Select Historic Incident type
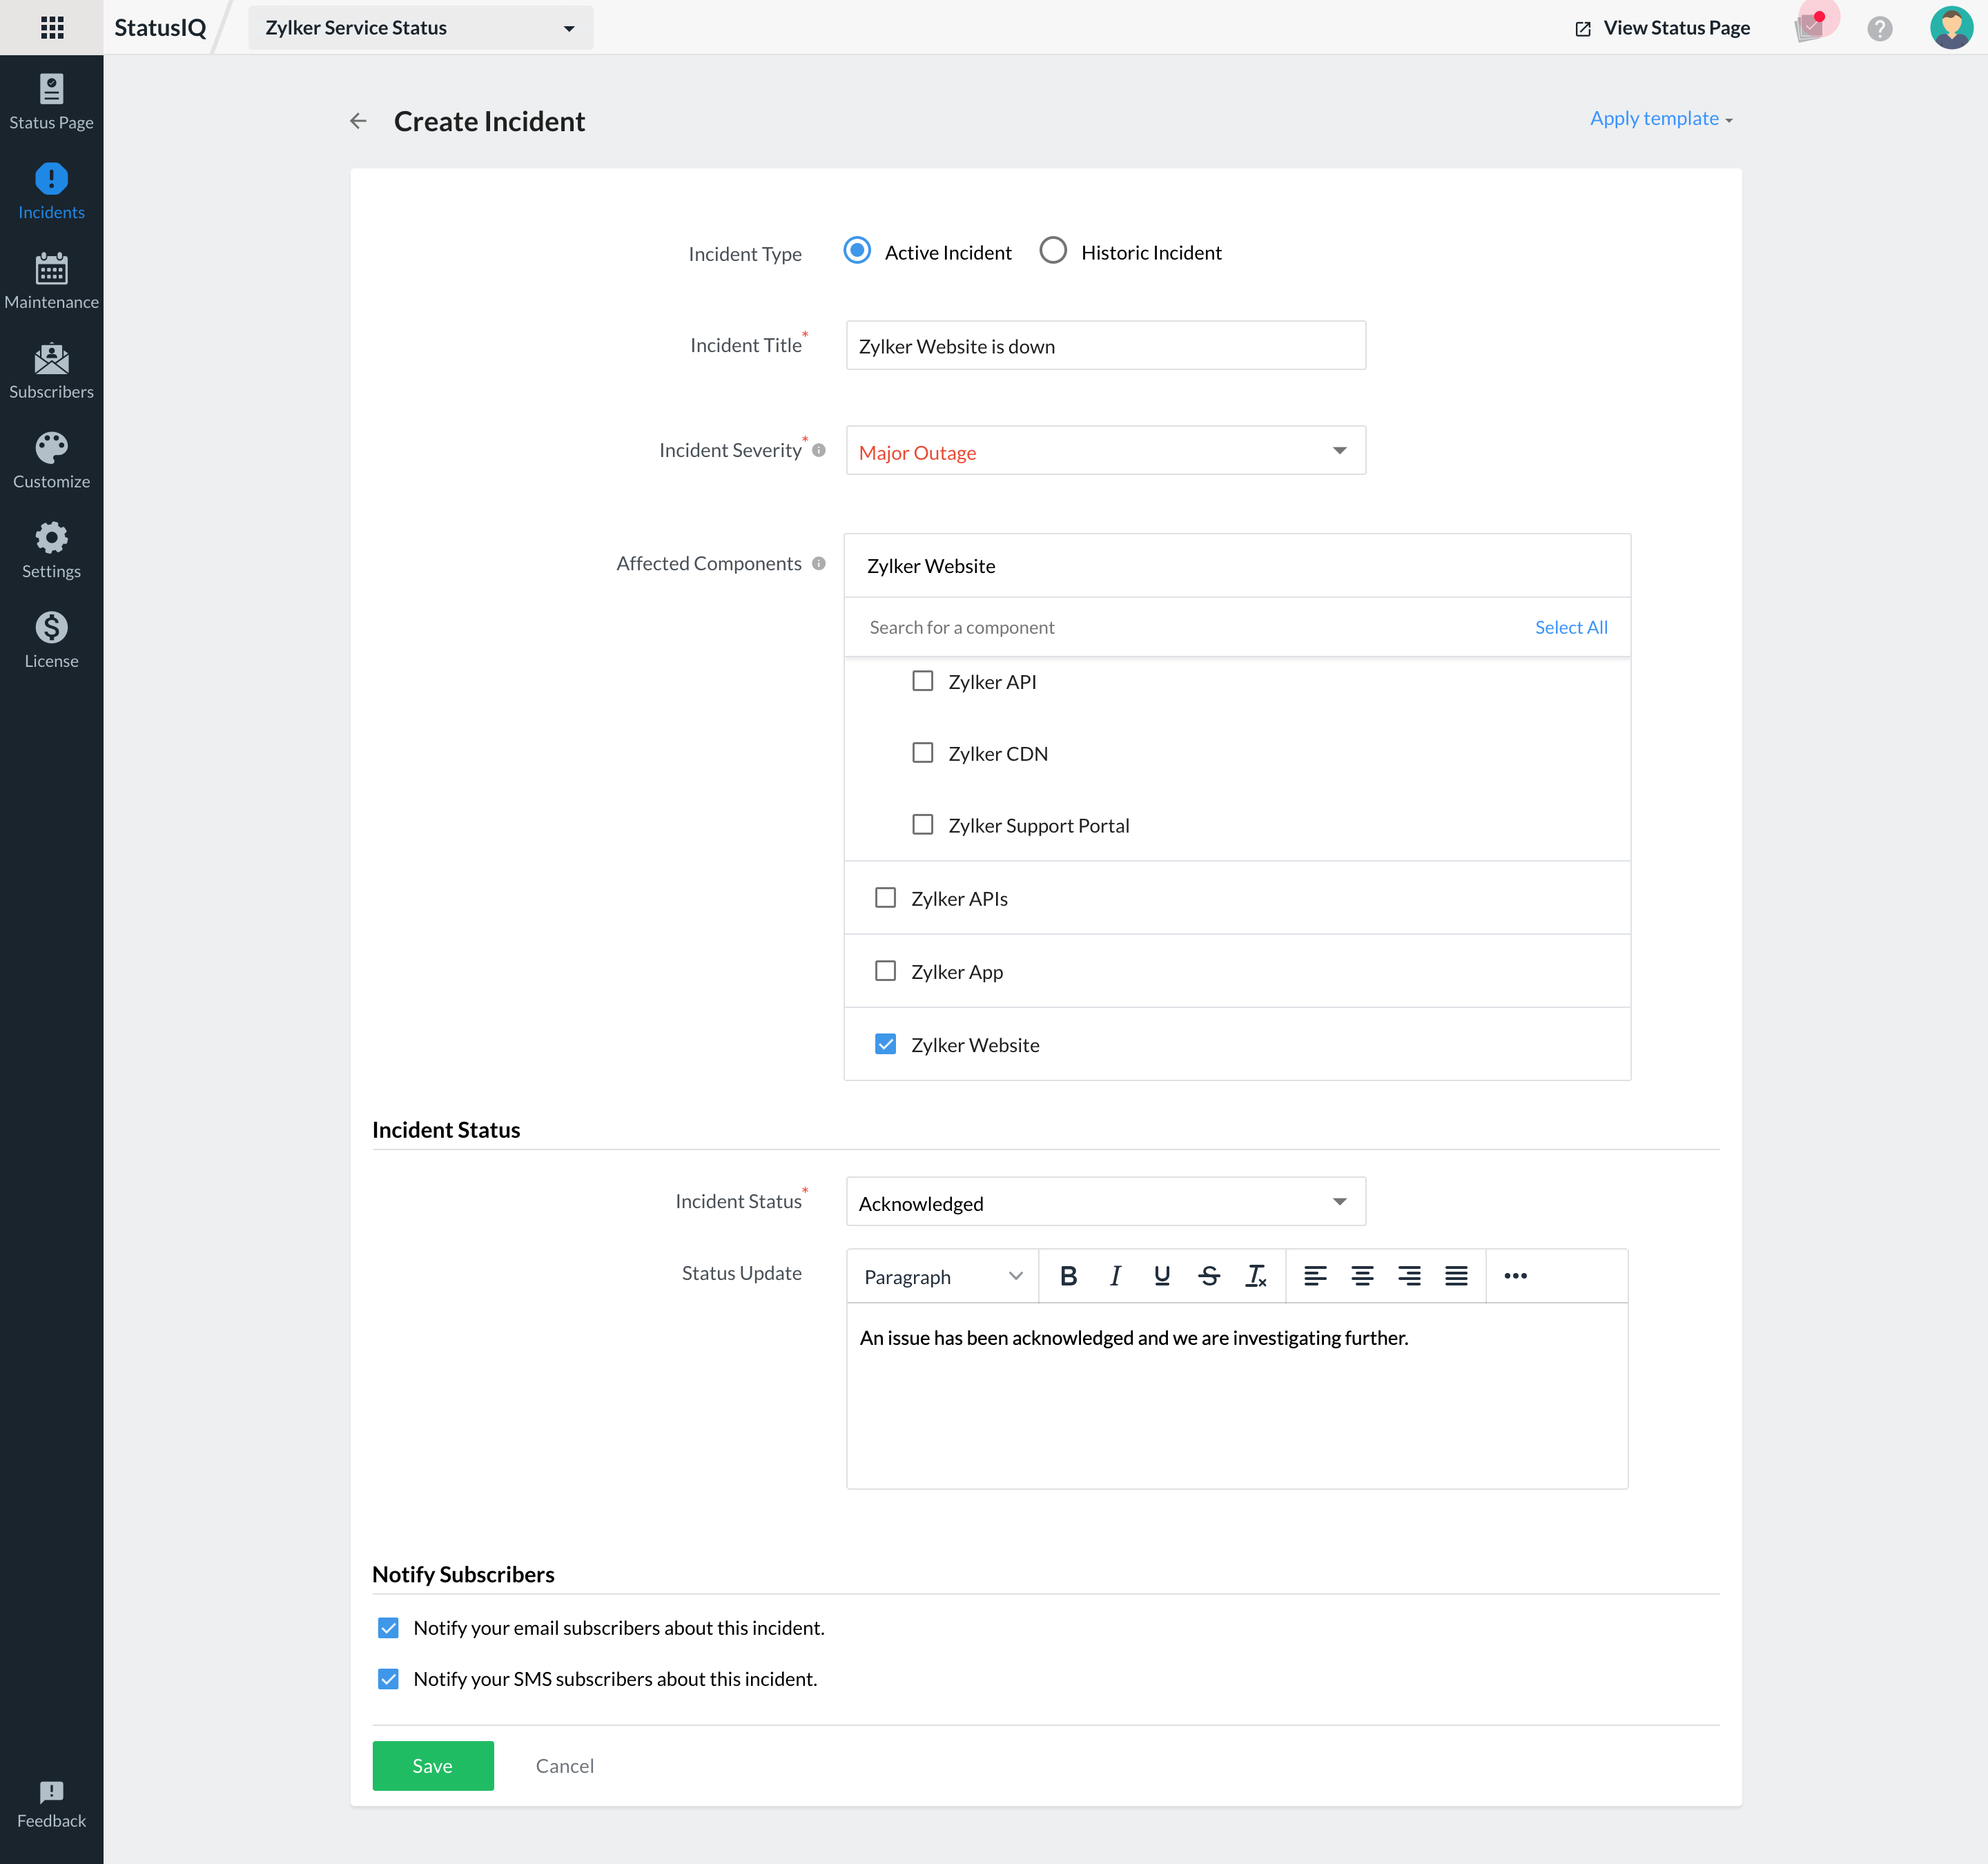 [1053, 251]
